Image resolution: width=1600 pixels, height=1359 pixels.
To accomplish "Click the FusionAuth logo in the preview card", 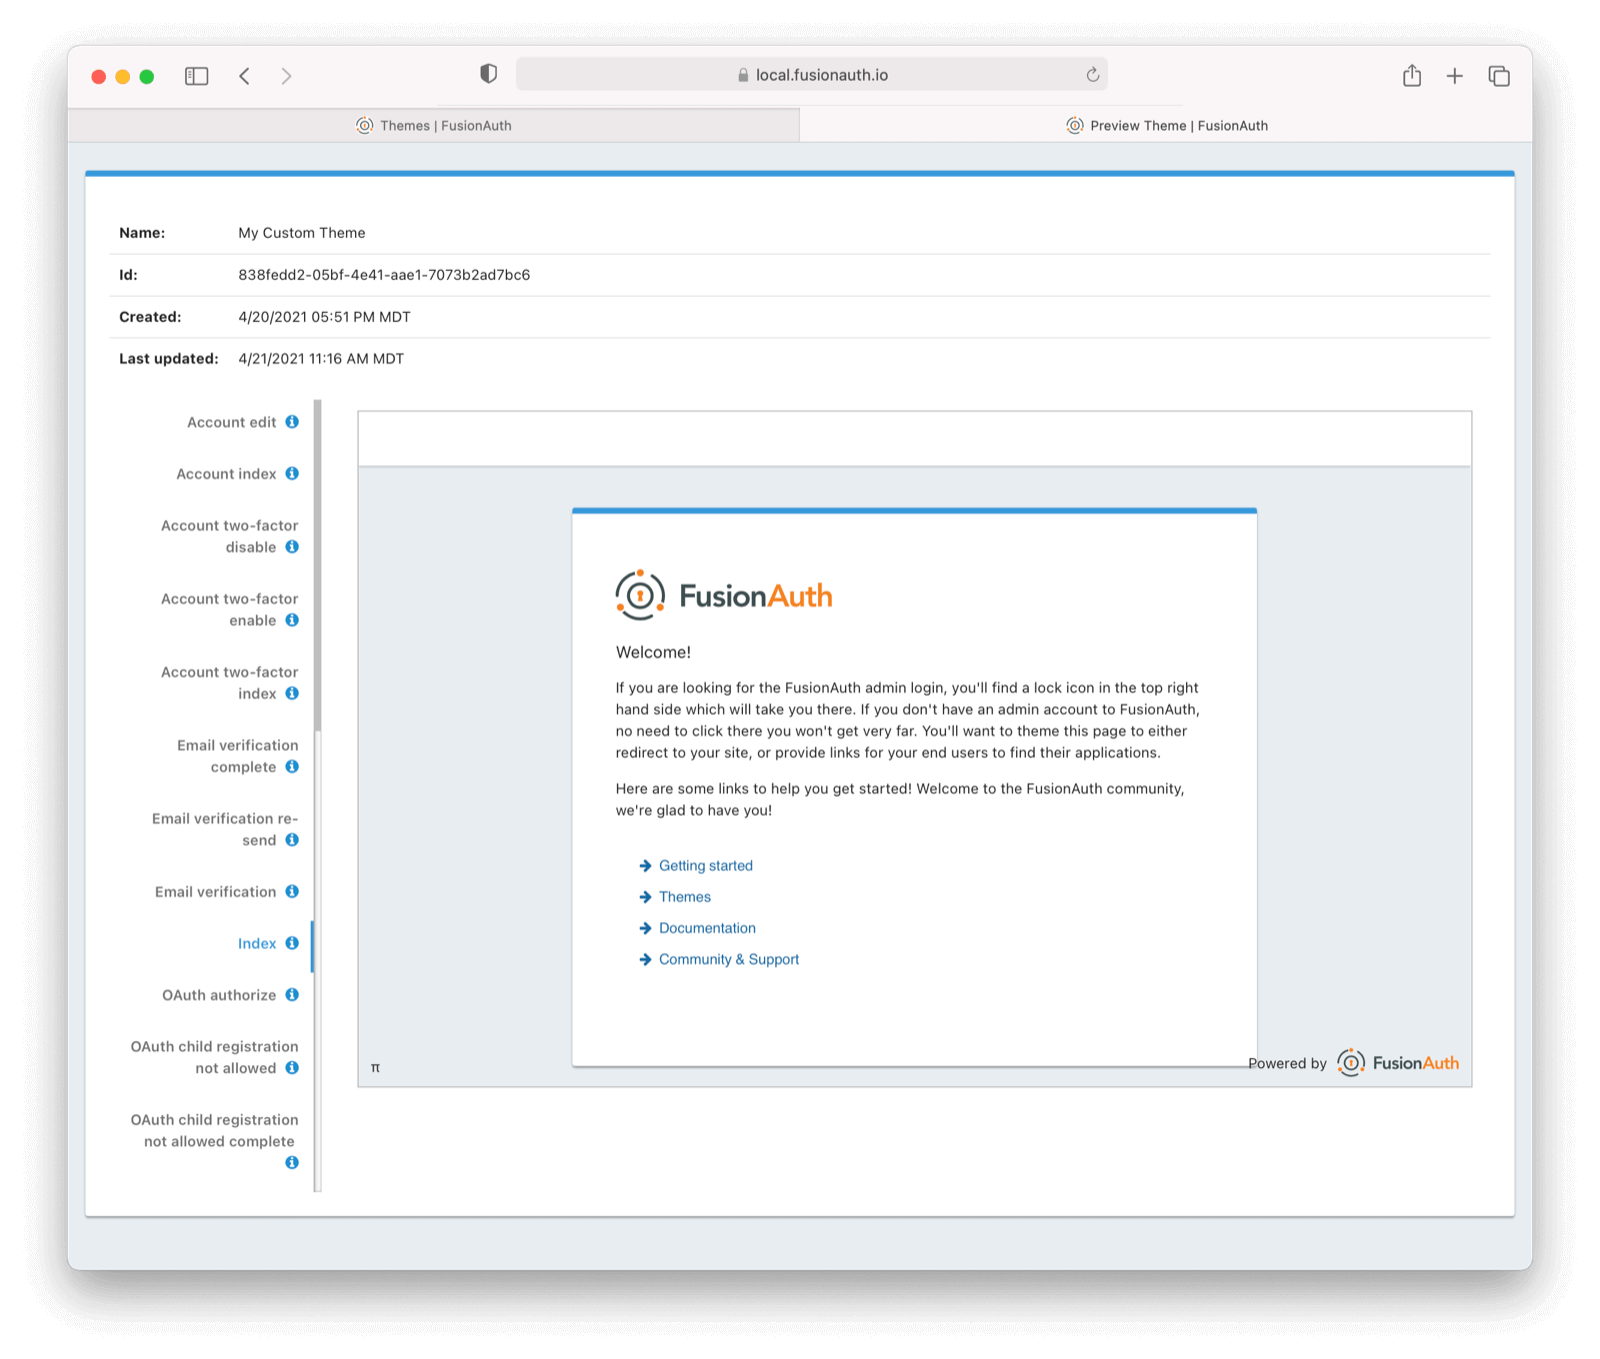I will [x=724, y=595].
